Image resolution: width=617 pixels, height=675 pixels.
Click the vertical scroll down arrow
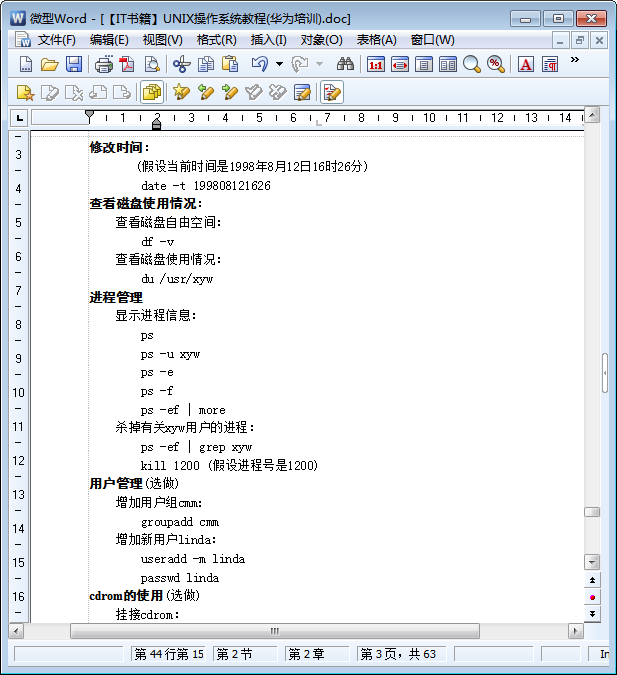click(x=592, y=562)
